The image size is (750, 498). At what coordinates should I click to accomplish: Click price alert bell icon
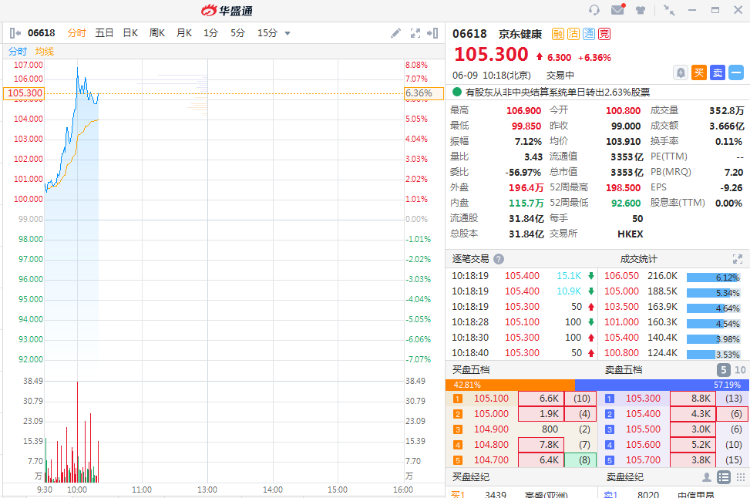point(680,72)
